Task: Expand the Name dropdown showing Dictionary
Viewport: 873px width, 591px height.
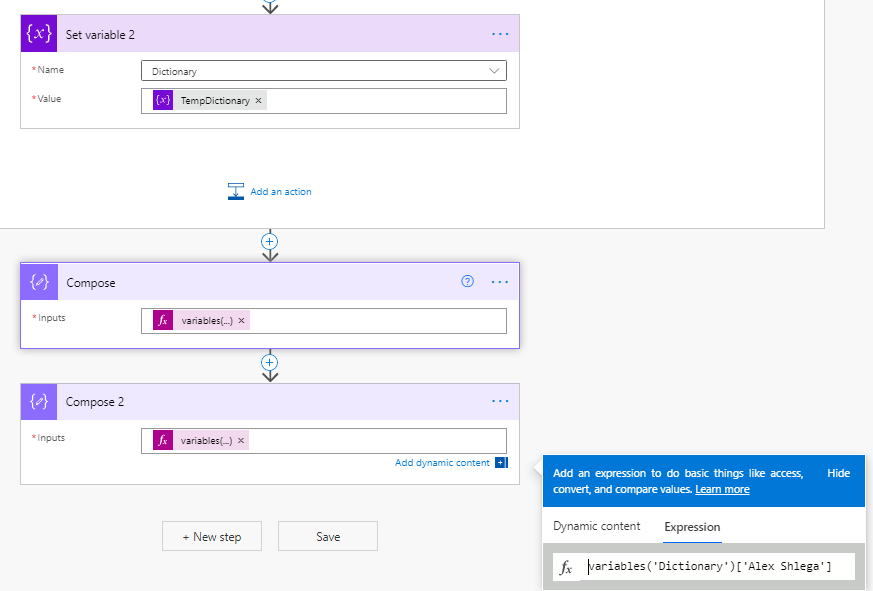Action: (494, 71)
